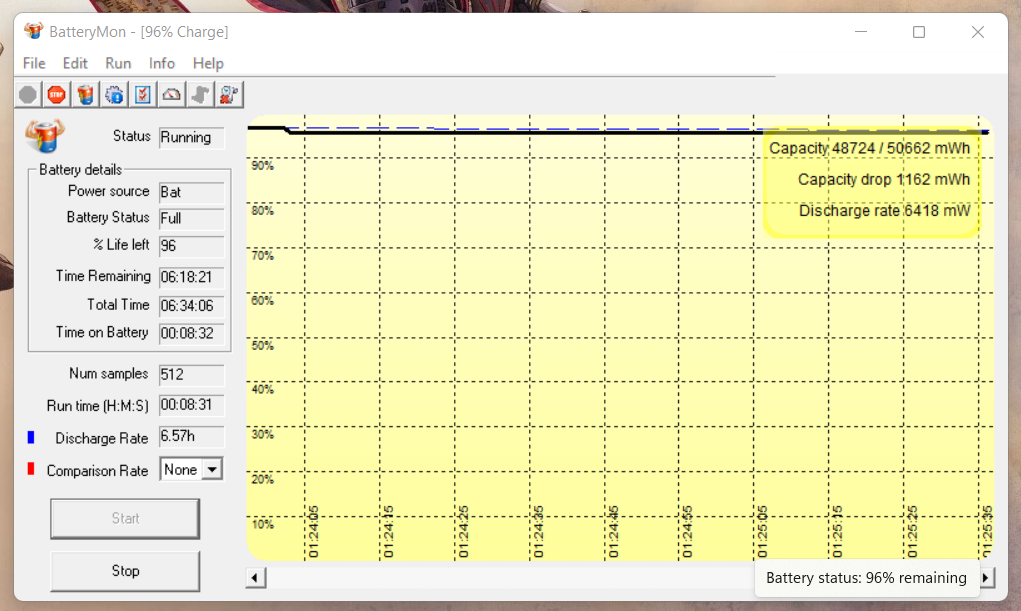Click the 10% axis label on chart
The image size is (1021, 611).
pyautogui.click(x=262, y=524)
